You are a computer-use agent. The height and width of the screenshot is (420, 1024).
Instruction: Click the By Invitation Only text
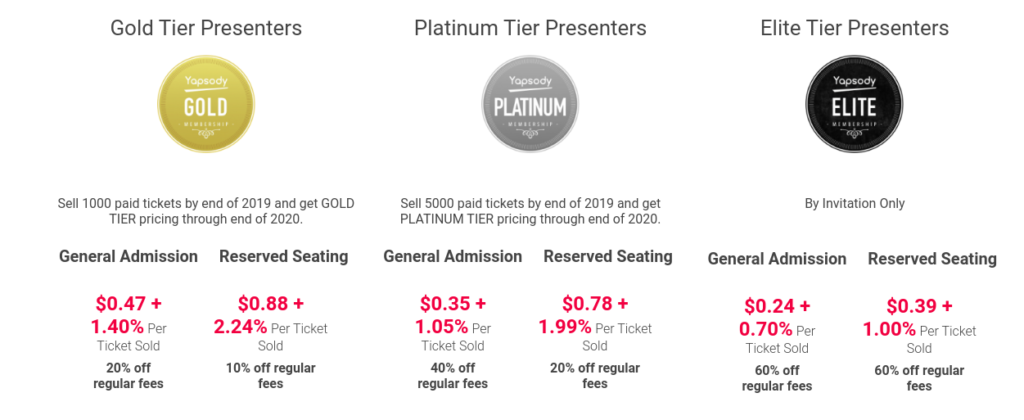pos(854,203)
